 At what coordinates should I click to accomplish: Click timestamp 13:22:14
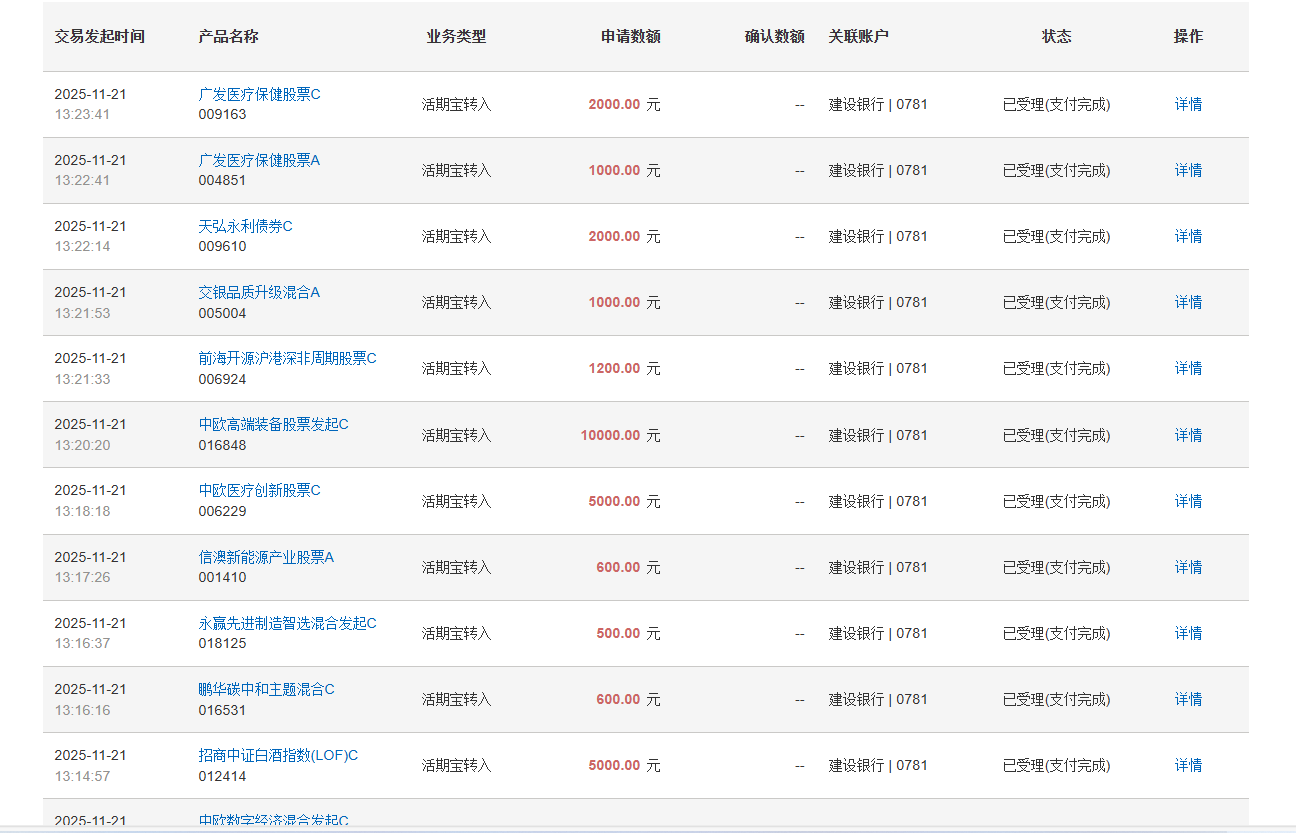coord(82,246)
